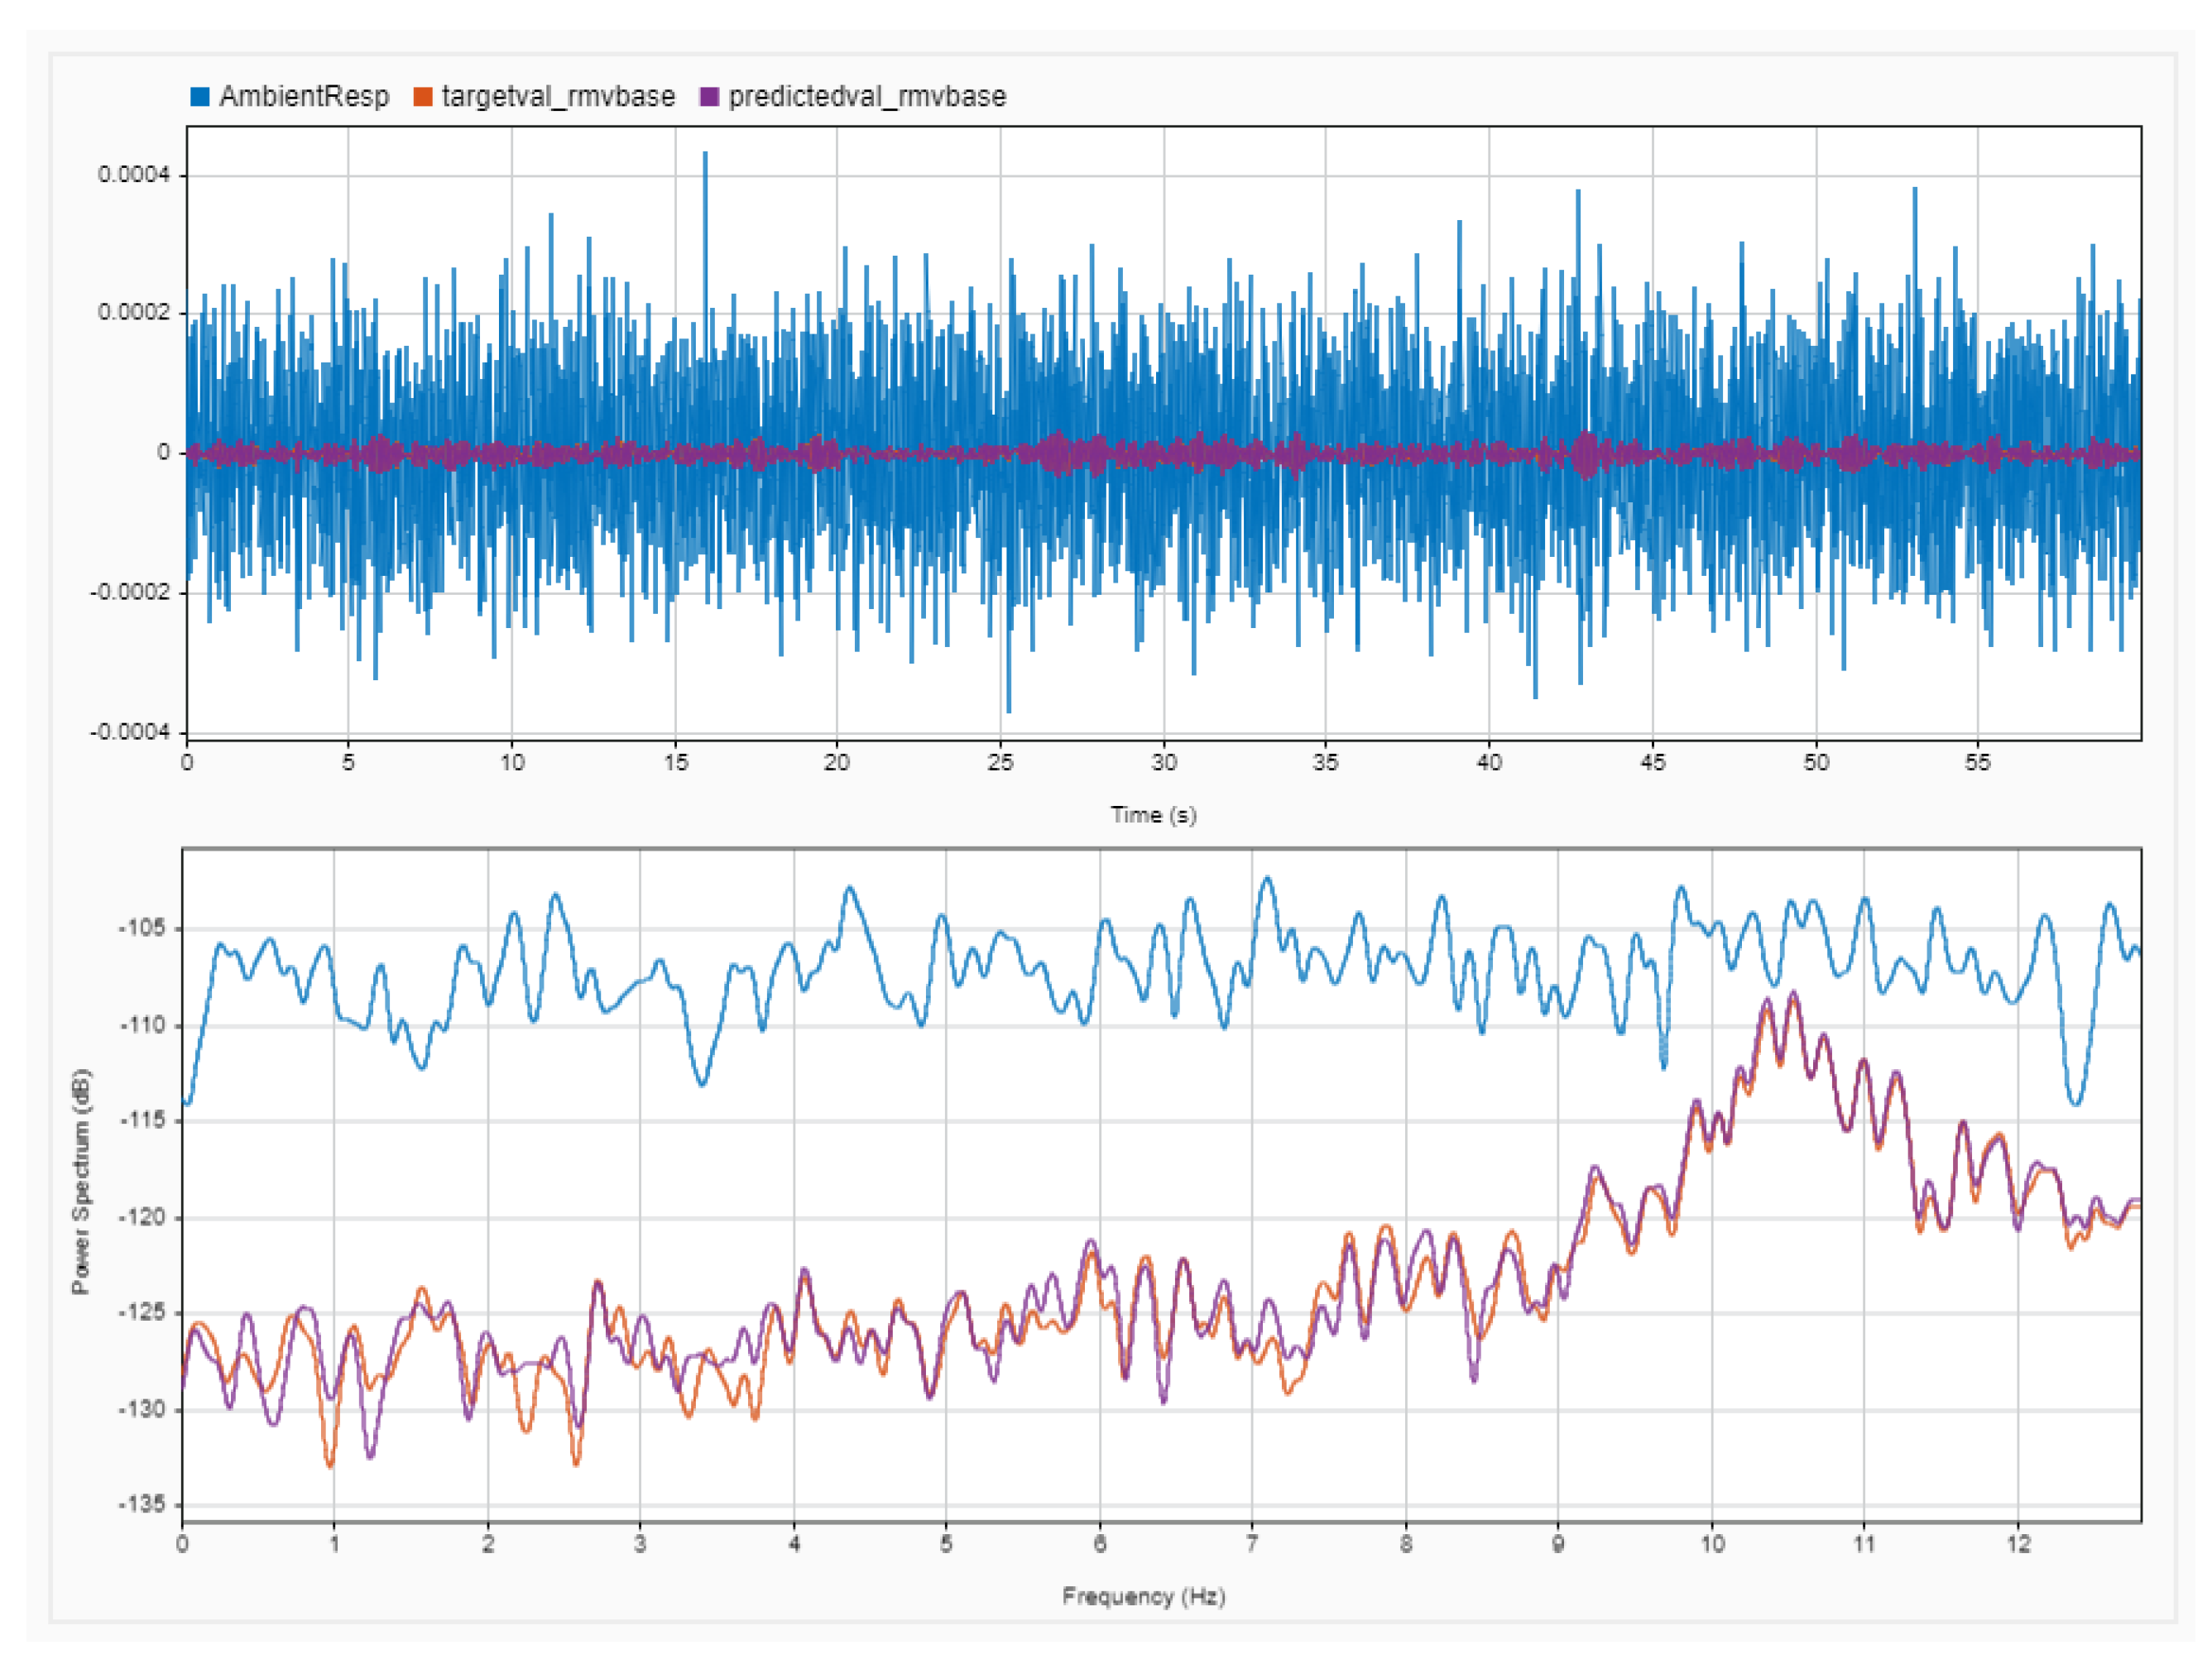Toggle the AmbientResp legend label
The image size is (2212, 1669).
[x=304, y=97]
